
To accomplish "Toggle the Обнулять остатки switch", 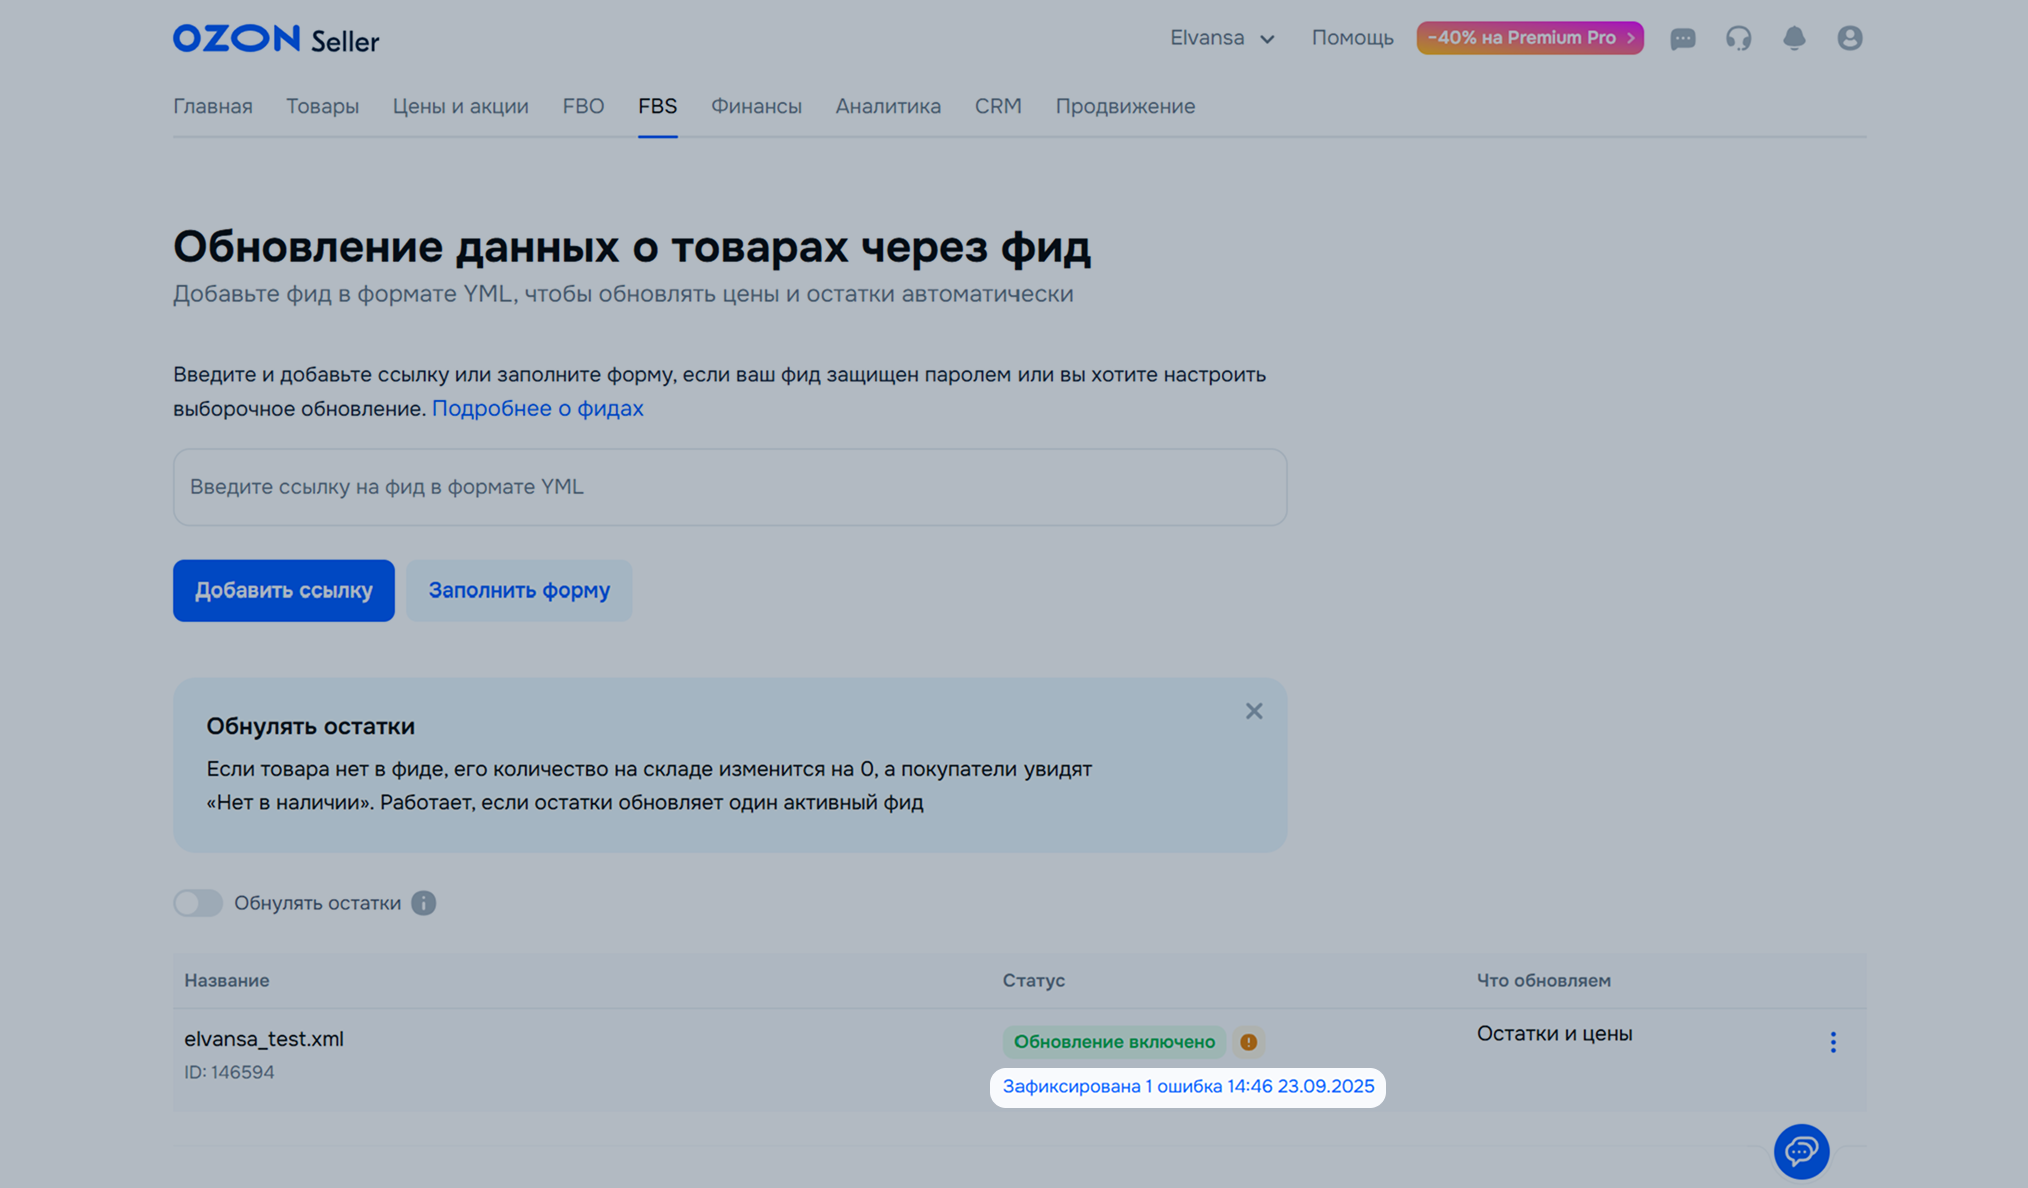I will coord(198,903).
